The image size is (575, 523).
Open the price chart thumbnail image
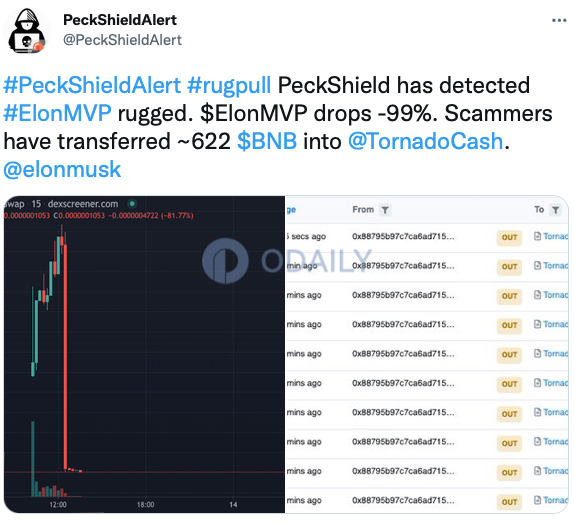[144, 354]
